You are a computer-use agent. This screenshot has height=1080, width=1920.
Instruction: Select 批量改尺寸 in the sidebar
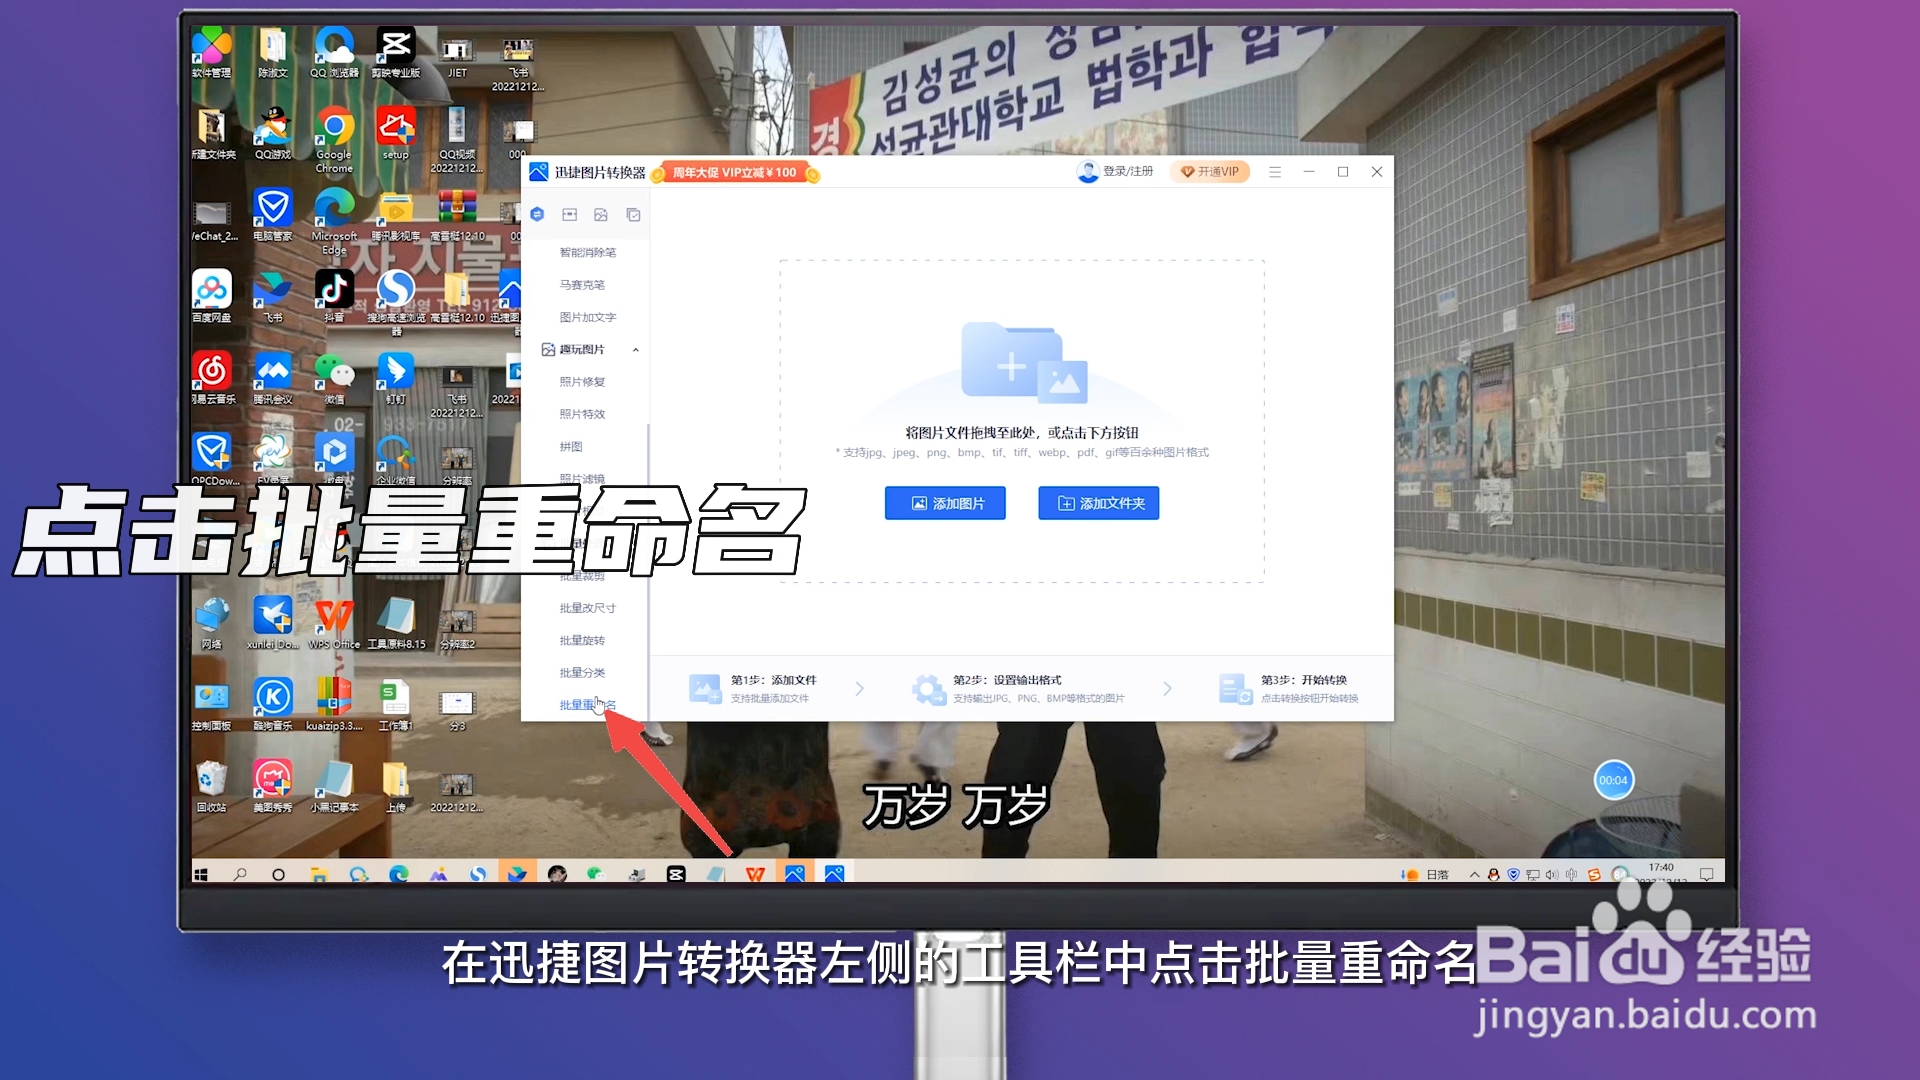point(587,608)
